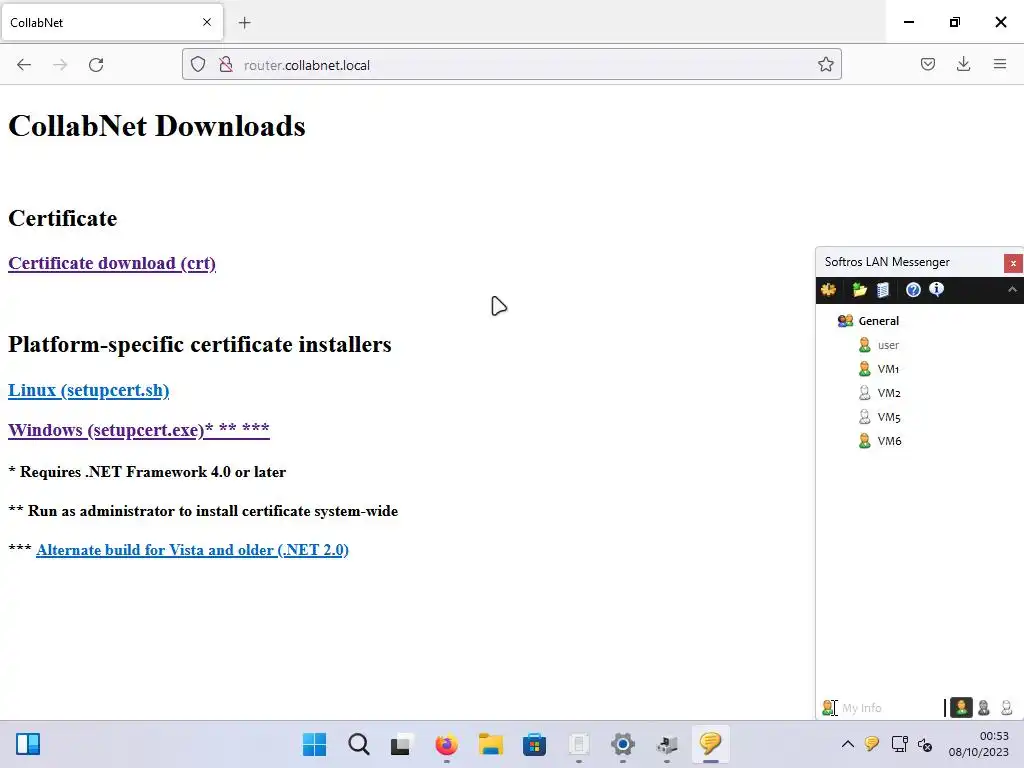
Task: Open the clock and date 00:53
Action: point(979,744)
